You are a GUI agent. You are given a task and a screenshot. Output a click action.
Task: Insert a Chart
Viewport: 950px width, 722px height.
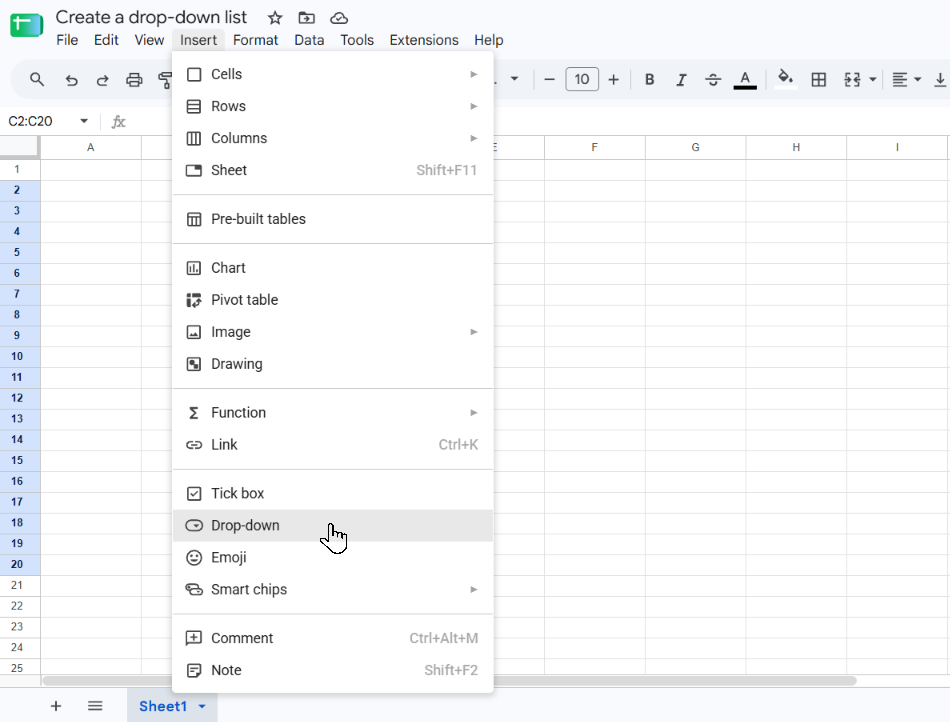click(x=333, y=268)
